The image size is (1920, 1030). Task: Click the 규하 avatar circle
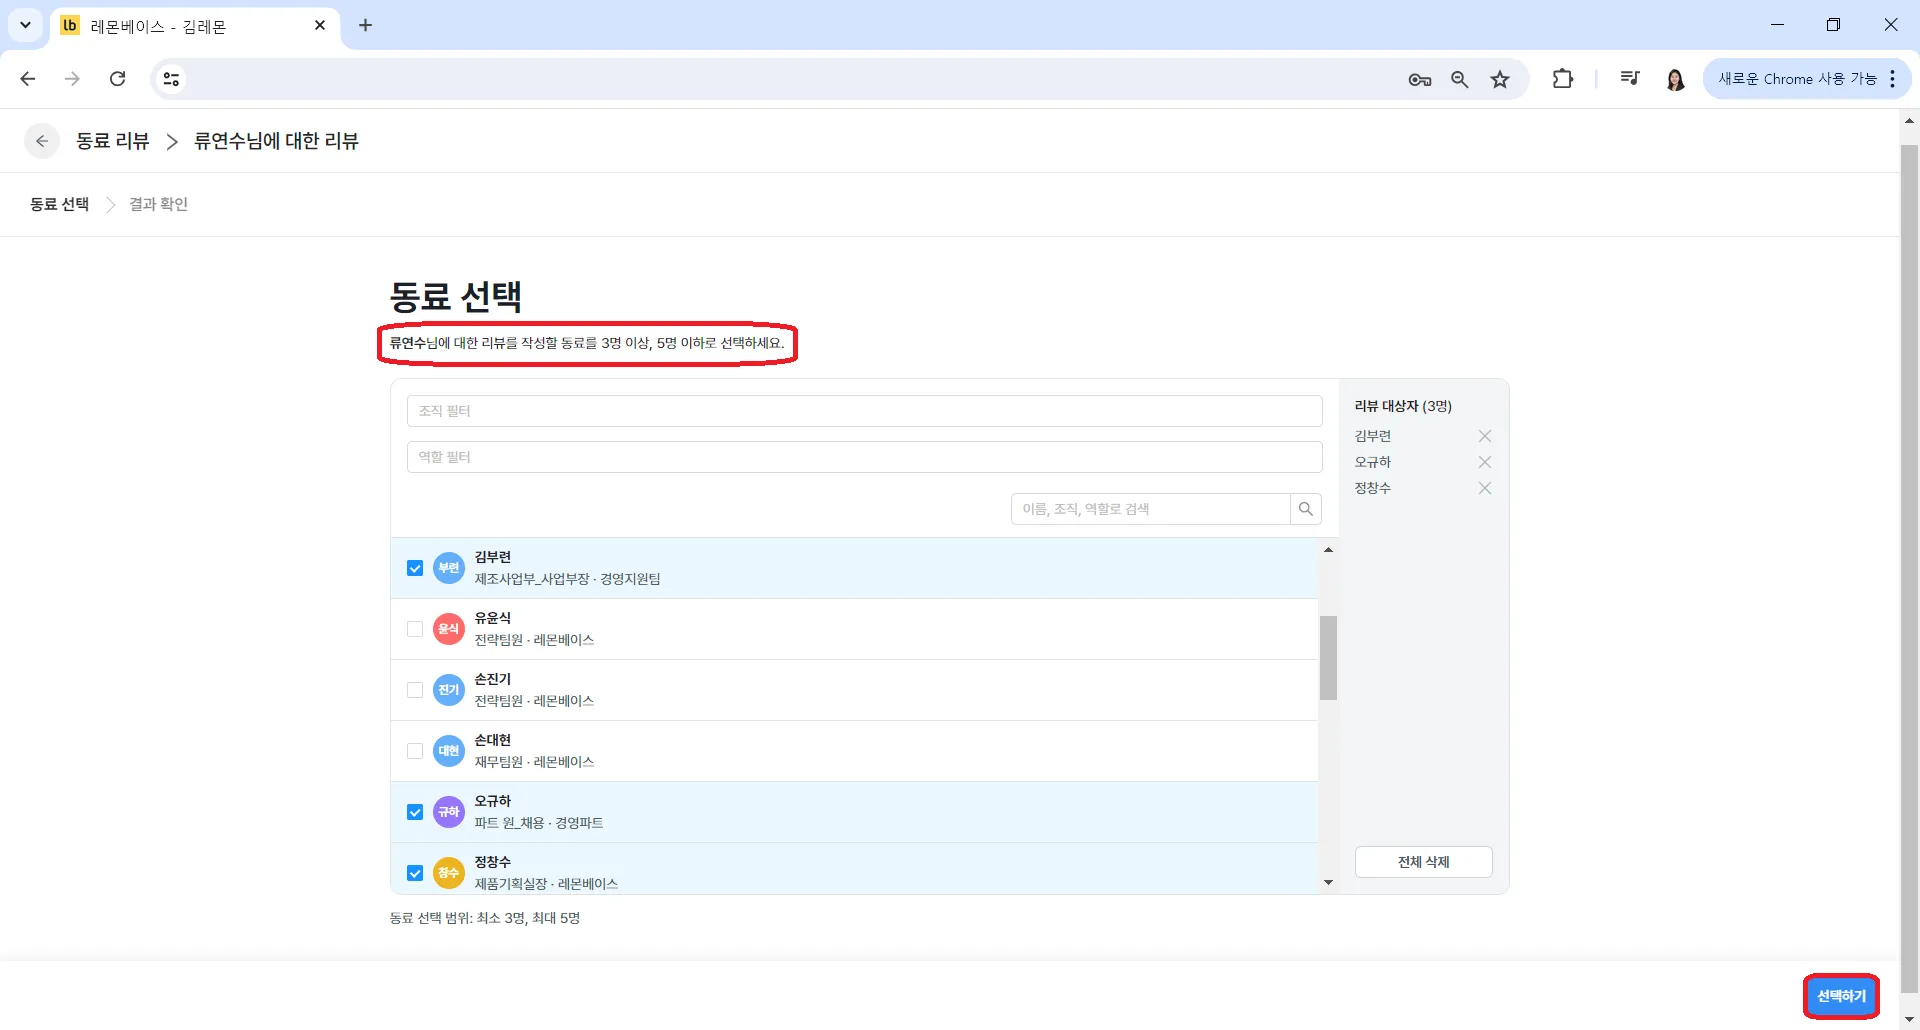point(449,812)
